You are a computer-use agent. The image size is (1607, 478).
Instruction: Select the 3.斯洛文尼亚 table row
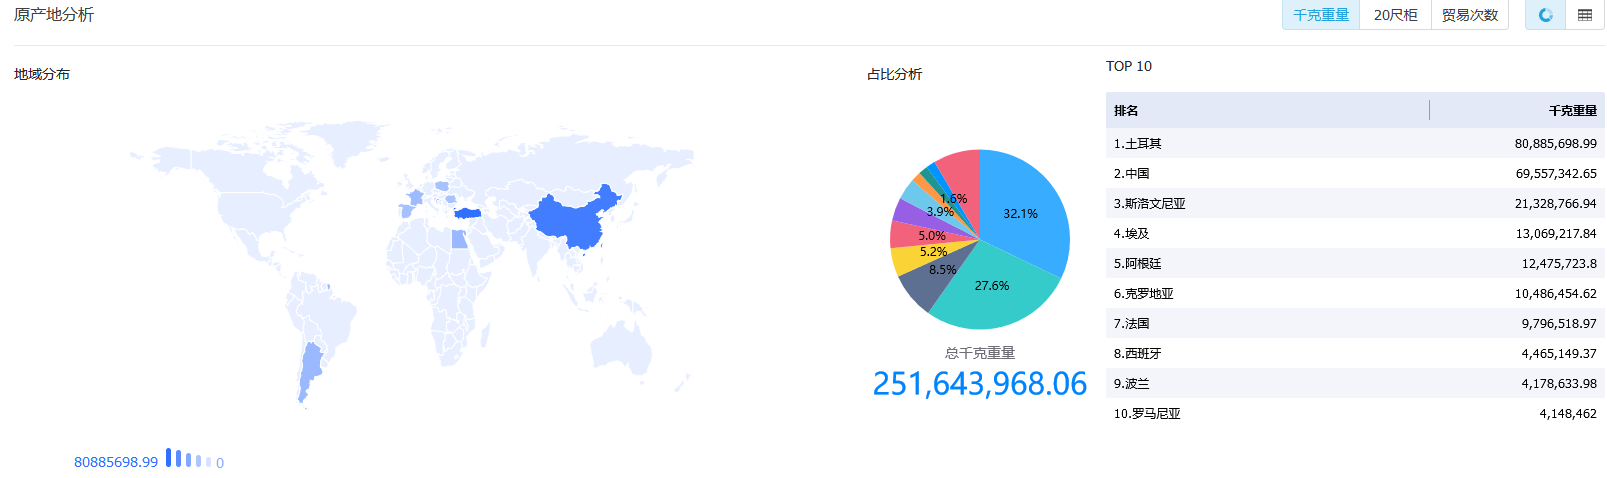tap(1354, 204)
